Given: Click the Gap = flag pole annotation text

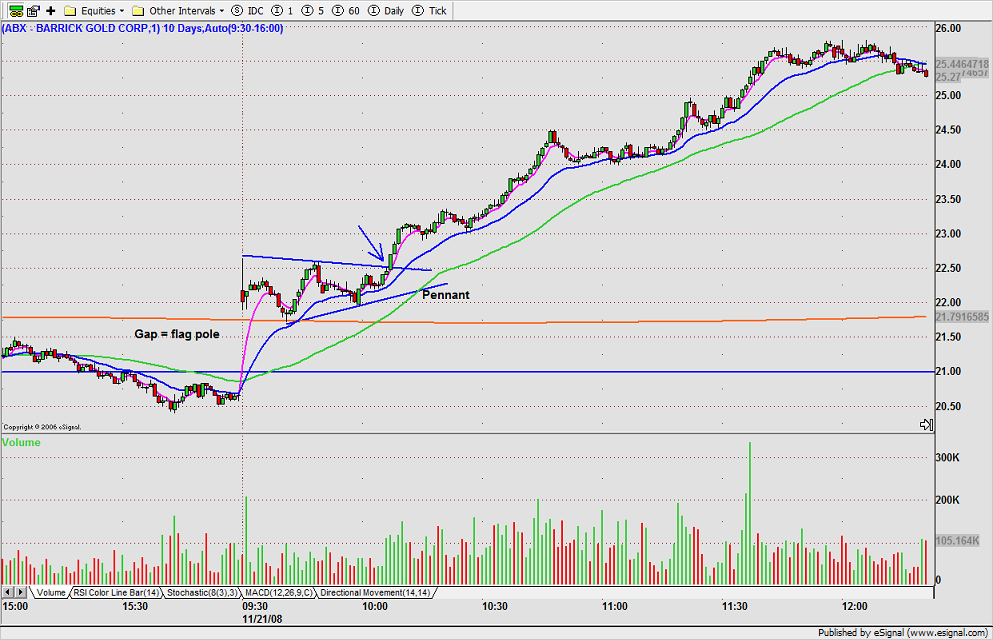Looking at the screenshot, I should click(x=177, y=334).
